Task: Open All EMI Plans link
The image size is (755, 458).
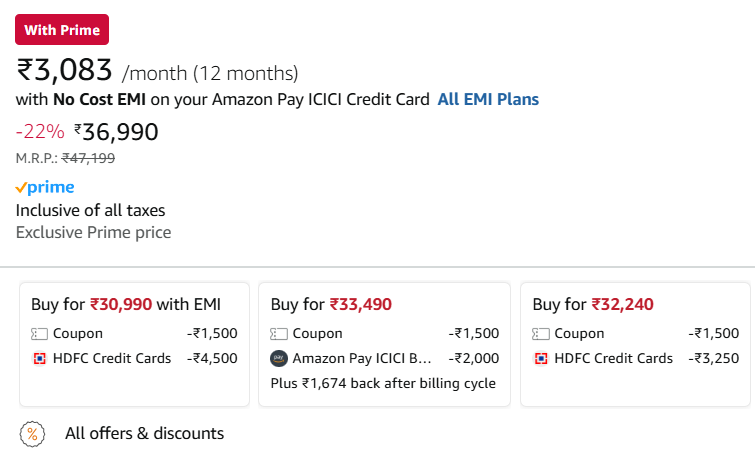Action: (x=488, y=99)
